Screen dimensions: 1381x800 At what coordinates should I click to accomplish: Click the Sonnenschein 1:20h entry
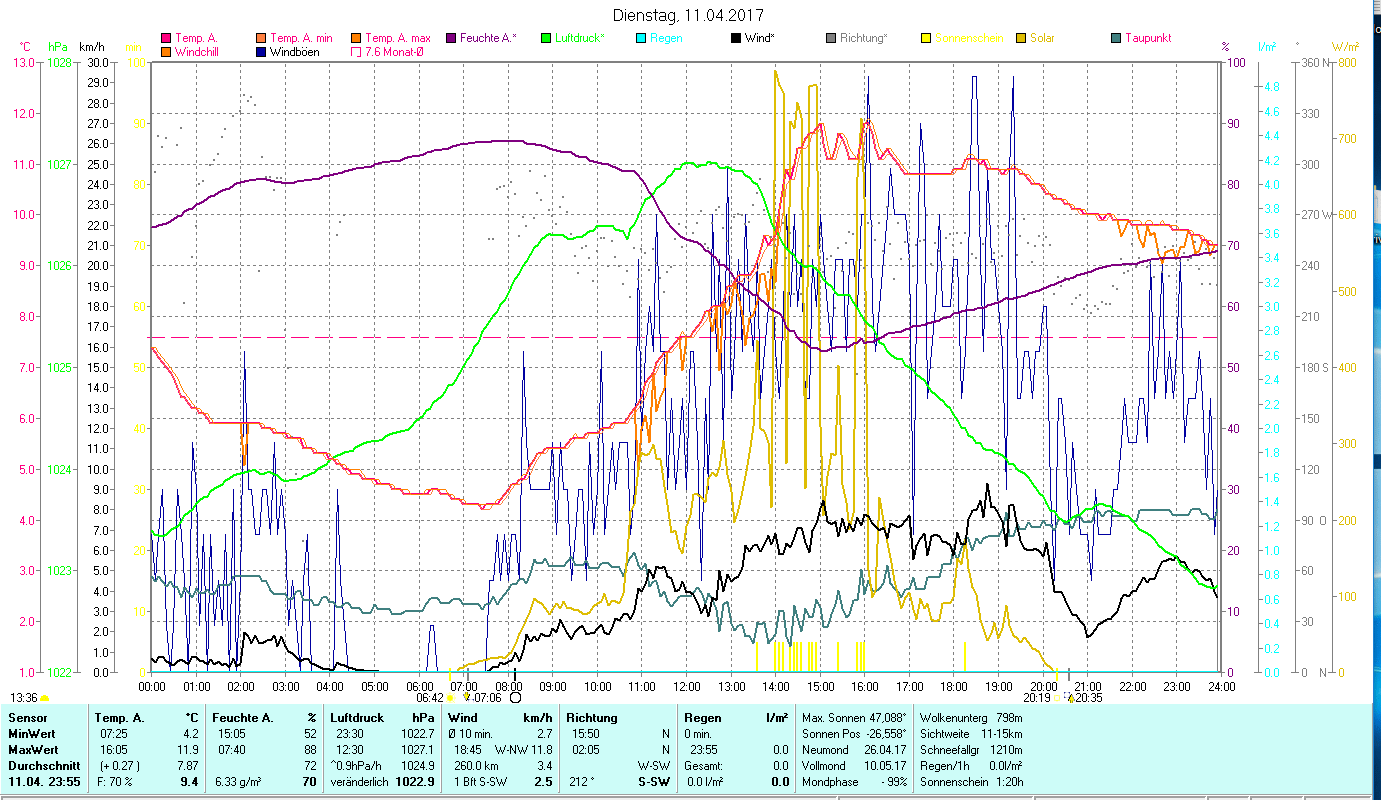(x=970, y=782)
